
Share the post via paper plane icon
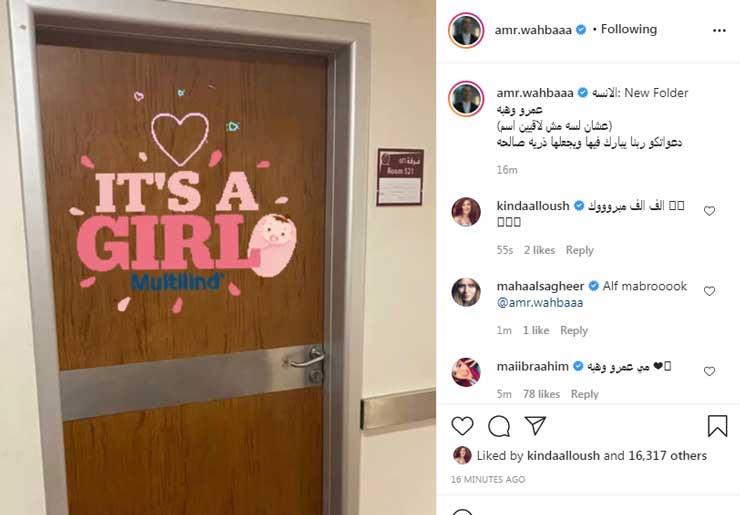(x=536, y=426)
